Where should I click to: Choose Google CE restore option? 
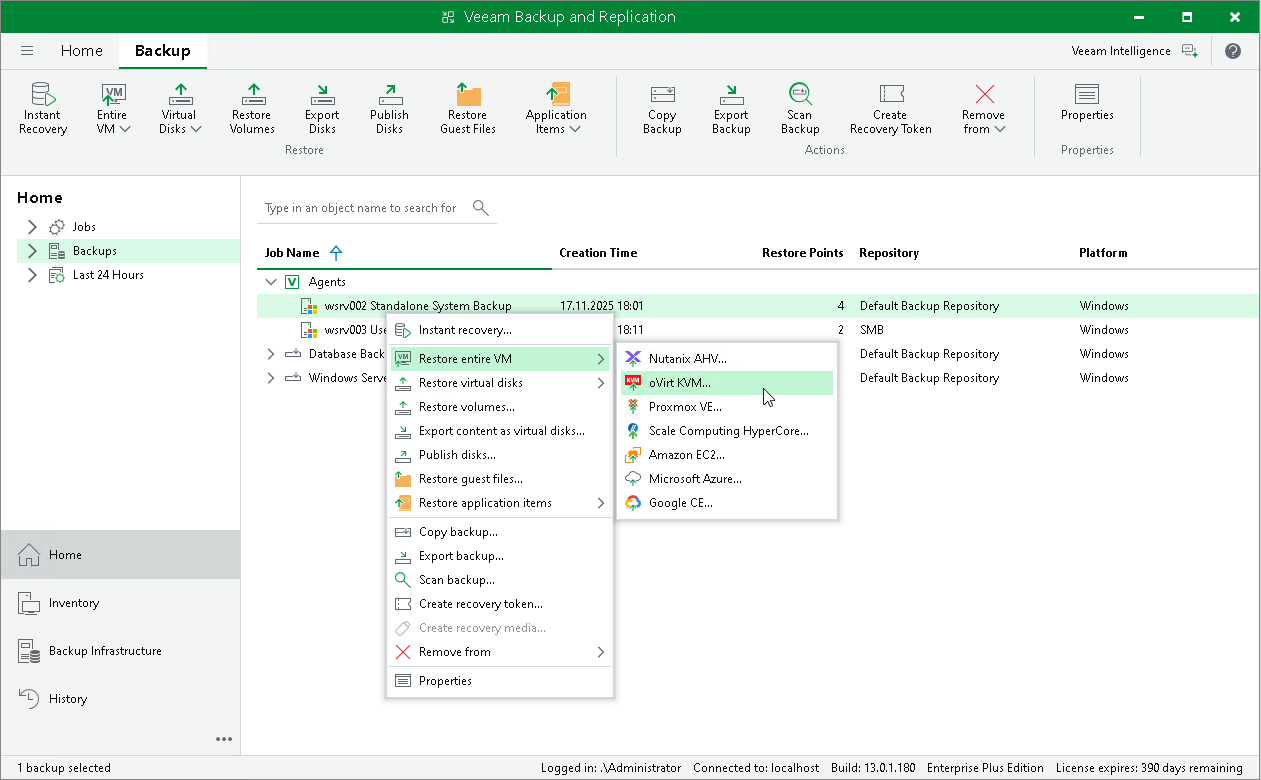pos(727,503)
